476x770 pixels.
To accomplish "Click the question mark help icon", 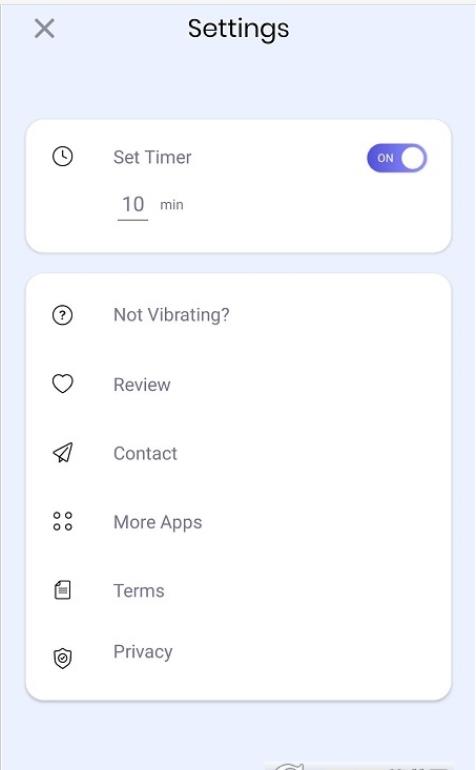I will tap(62, 315).
